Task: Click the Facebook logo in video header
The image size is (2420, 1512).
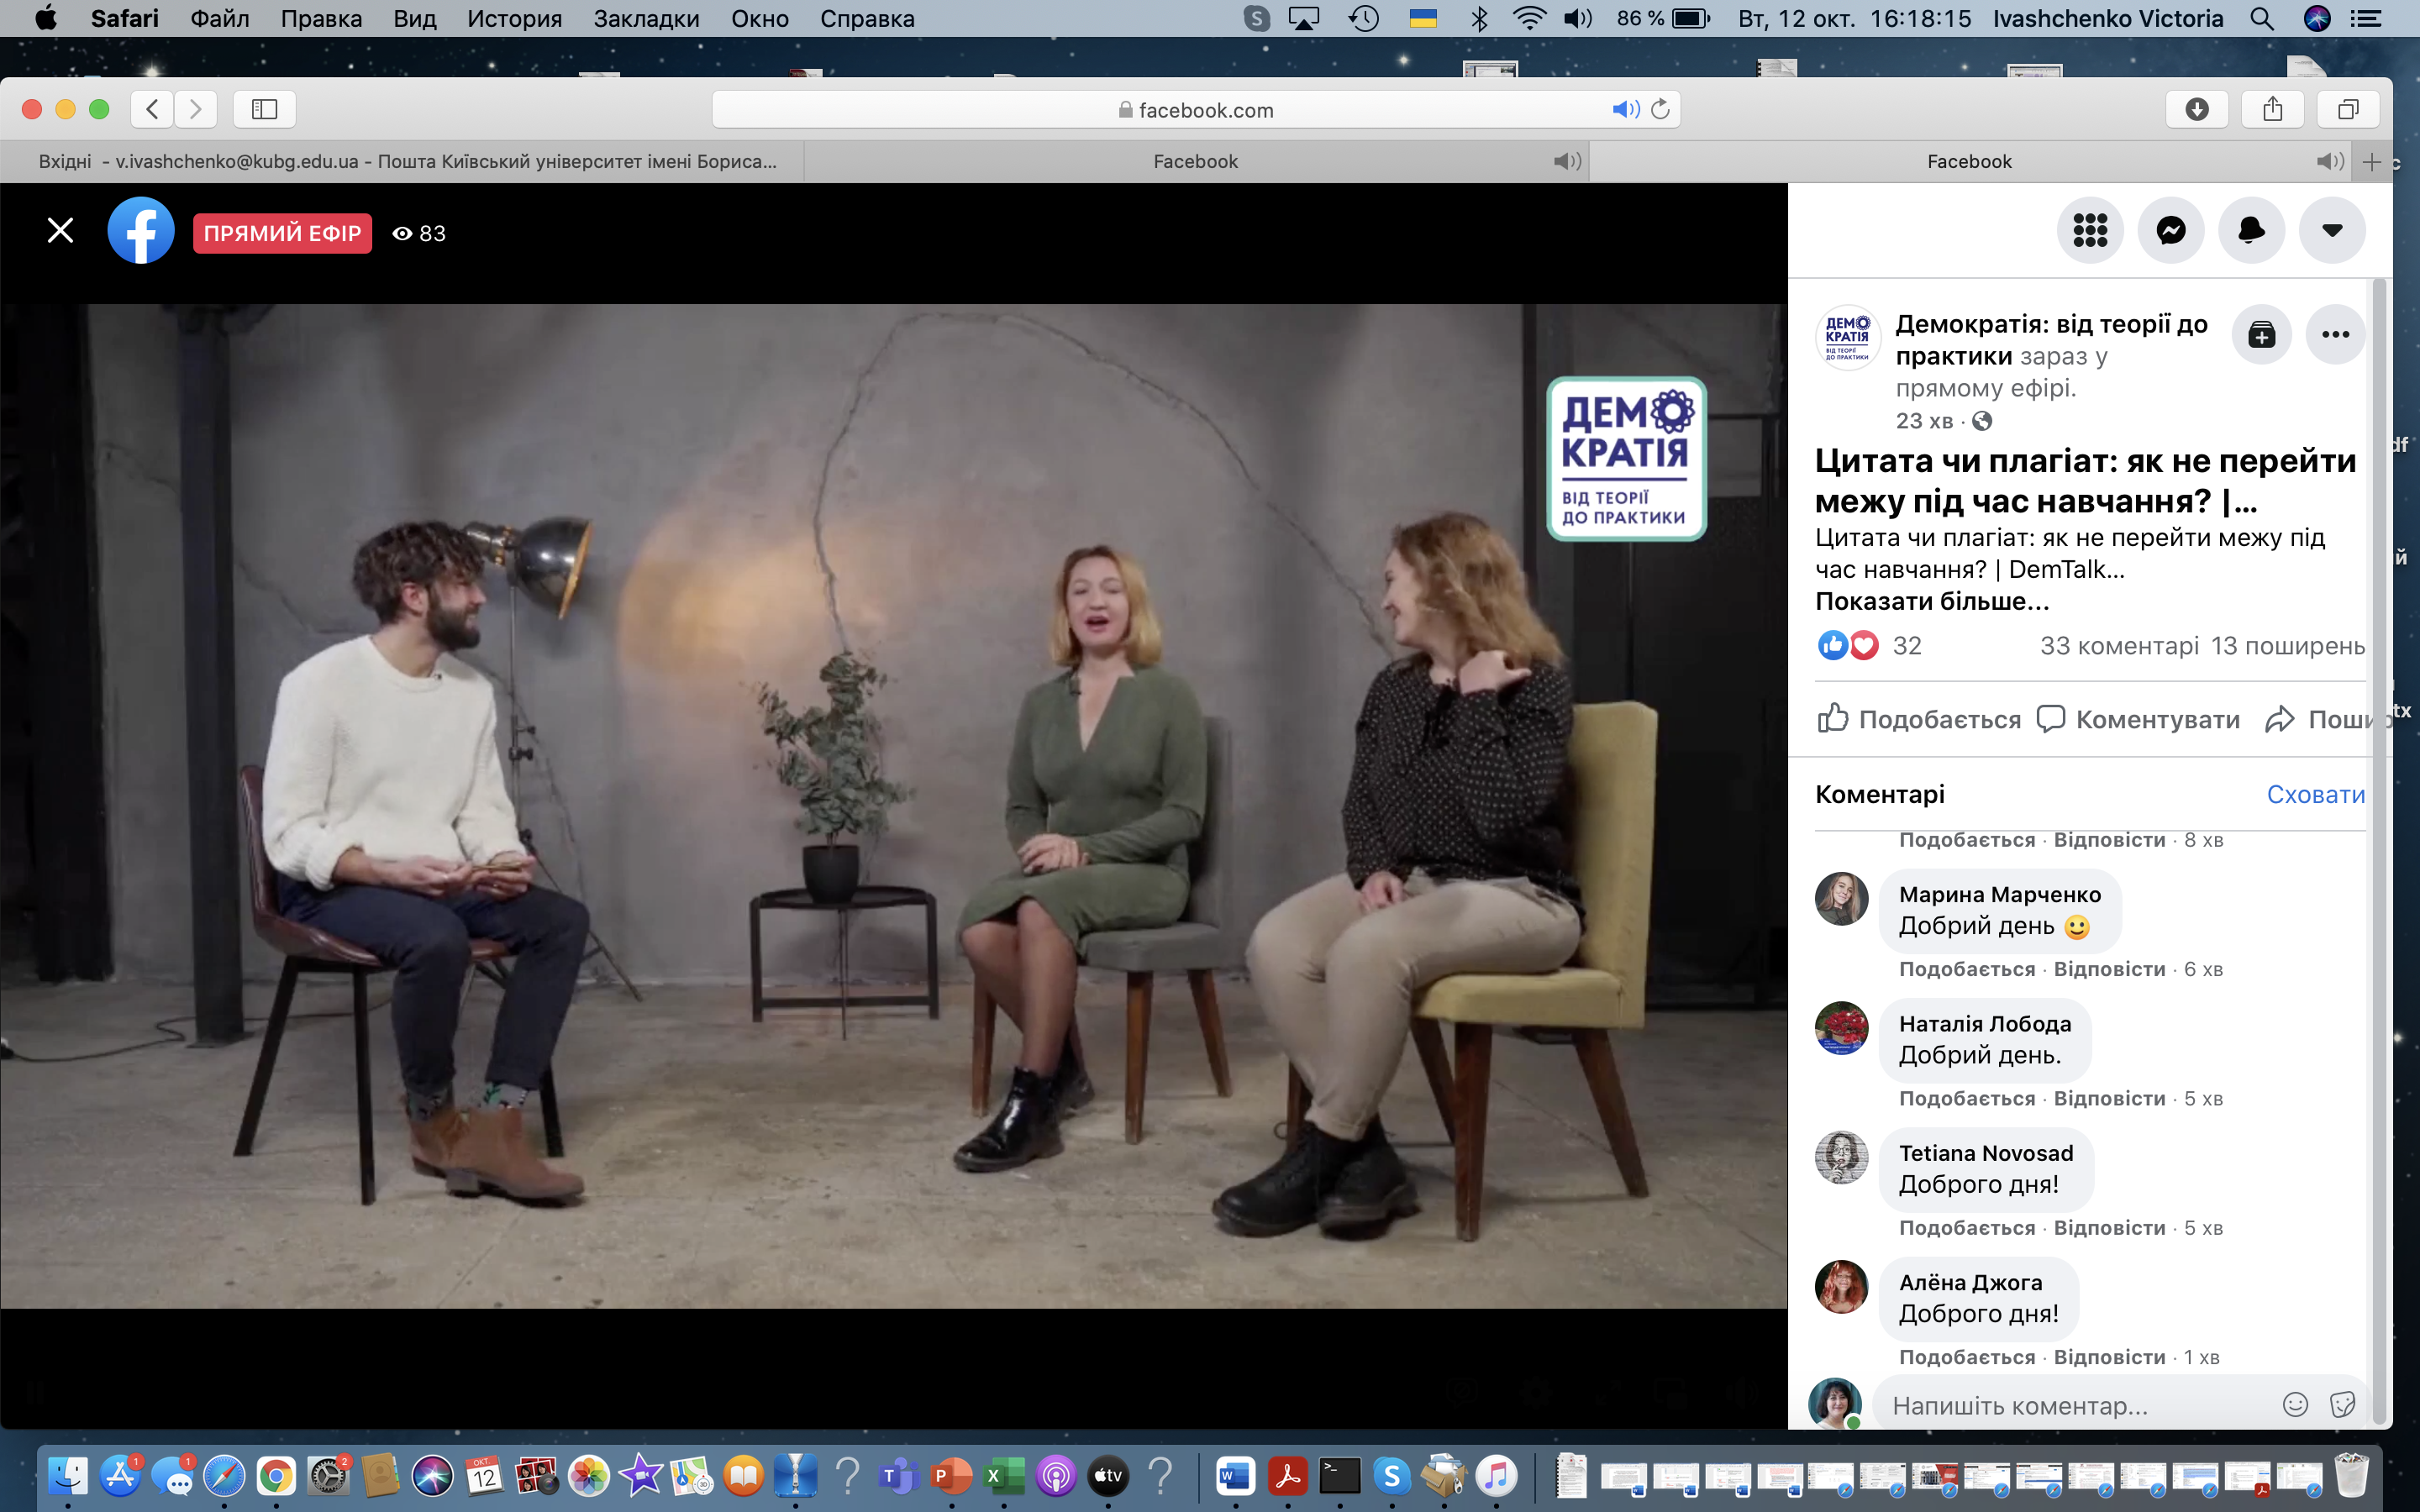Action: click(x=141, y=231)
